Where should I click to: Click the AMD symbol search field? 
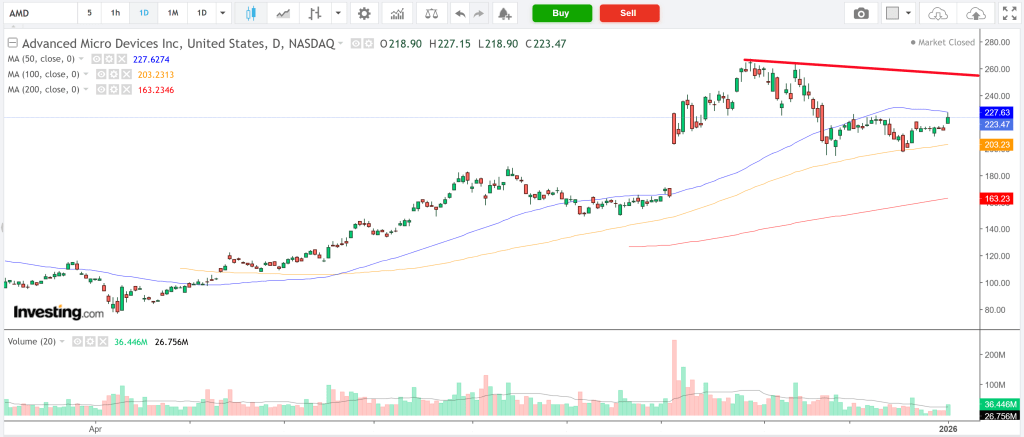click(x=38, y=13)
